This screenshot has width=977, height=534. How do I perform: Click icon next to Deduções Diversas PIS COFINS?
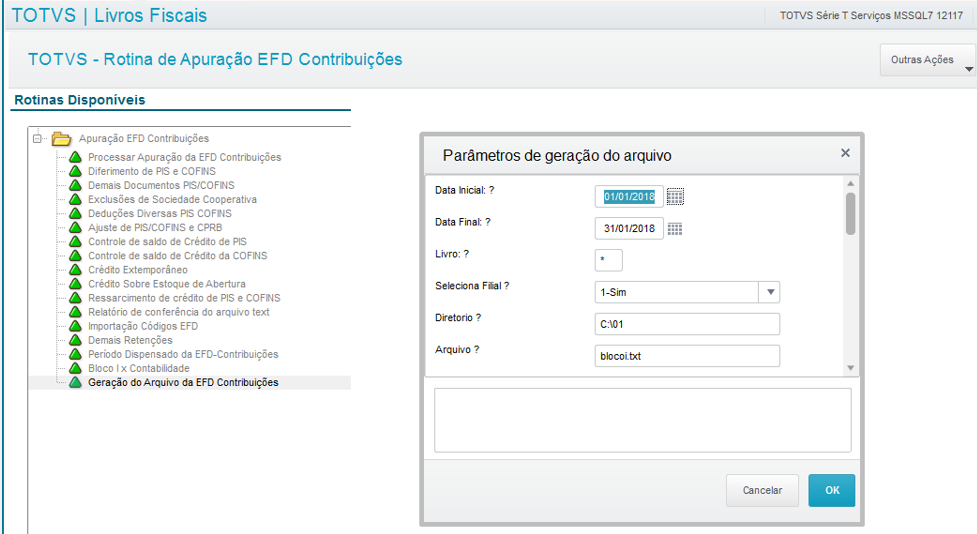point(75,213)
